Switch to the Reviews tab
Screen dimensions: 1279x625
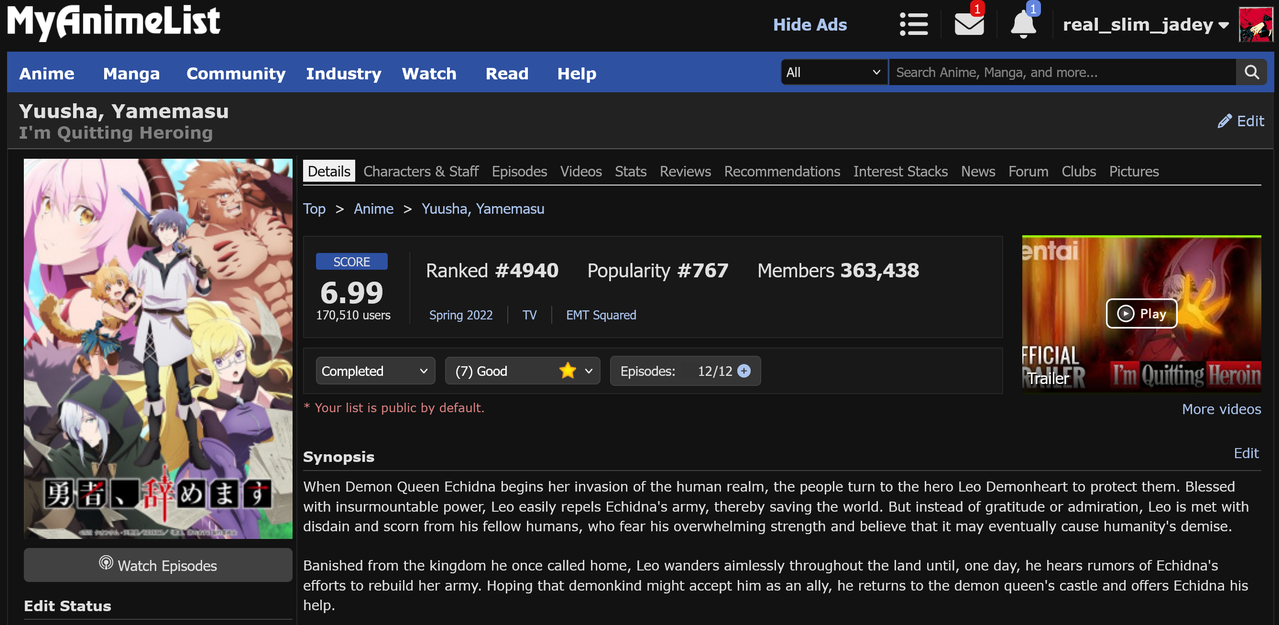685,171
